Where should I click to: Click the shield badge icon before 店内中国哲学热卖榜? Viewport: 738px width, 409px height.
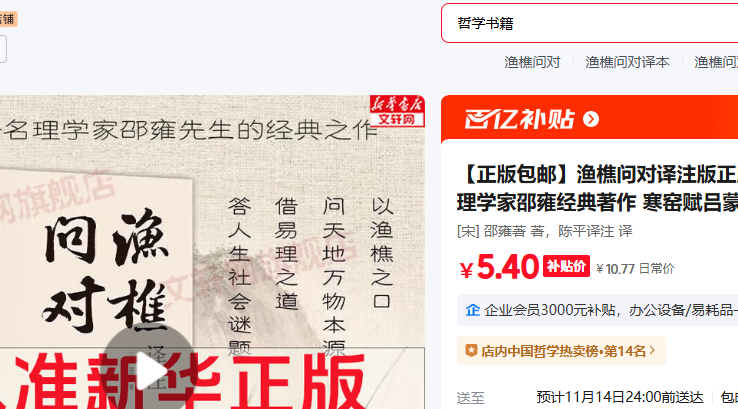tap(471, 351)
